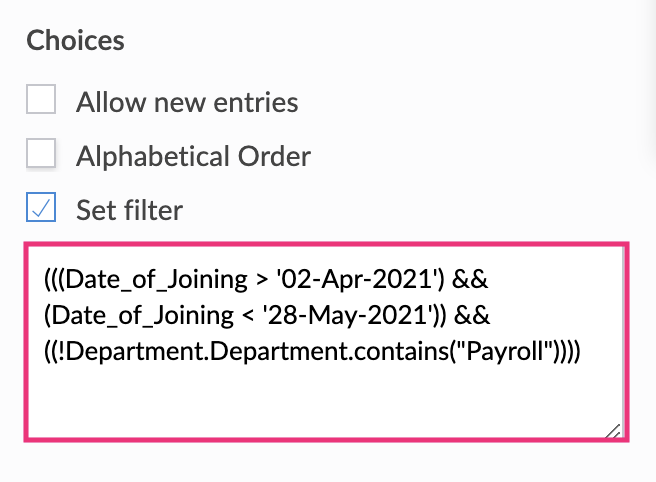Image resolution: width=656 pixels, height=482 pixels.
Task: Click the 'Alphabetical Order' label text
Action: pyautogui.click(x=193, y=156)
